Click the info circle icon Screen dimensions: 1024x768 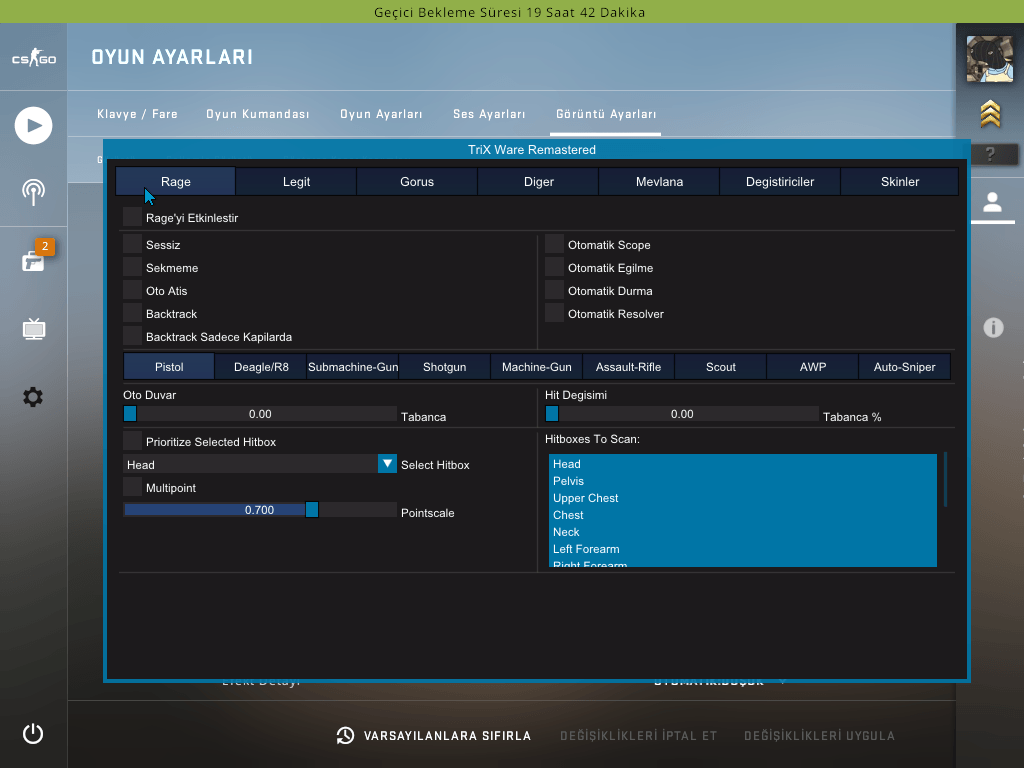click(x=993, y=327)
